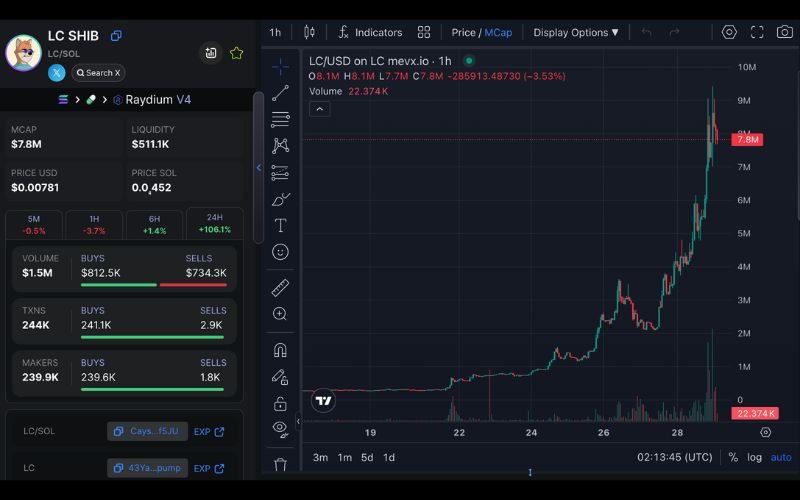
Task: Toggle lock all drawings
Action: [280, 404]
